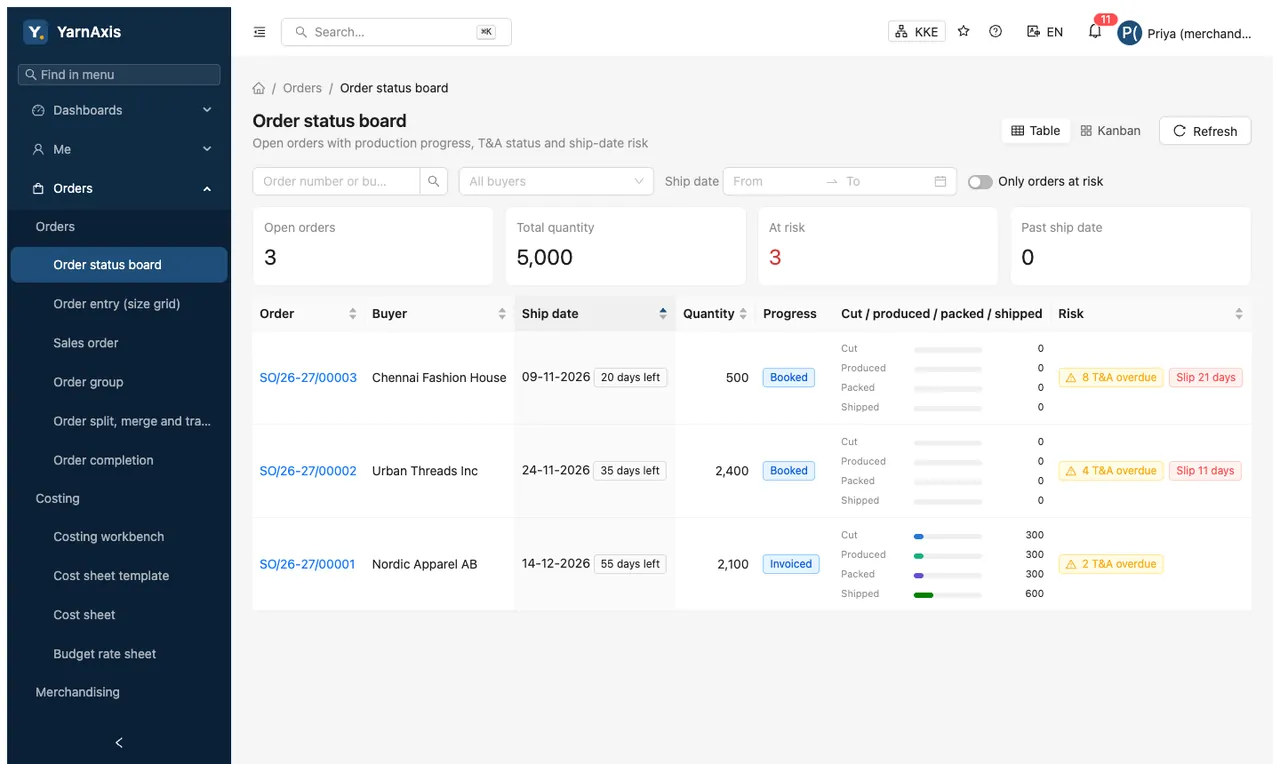Open order SO/26-27/00001 link
The image size is (1280, 764).
tap(307, 564)
